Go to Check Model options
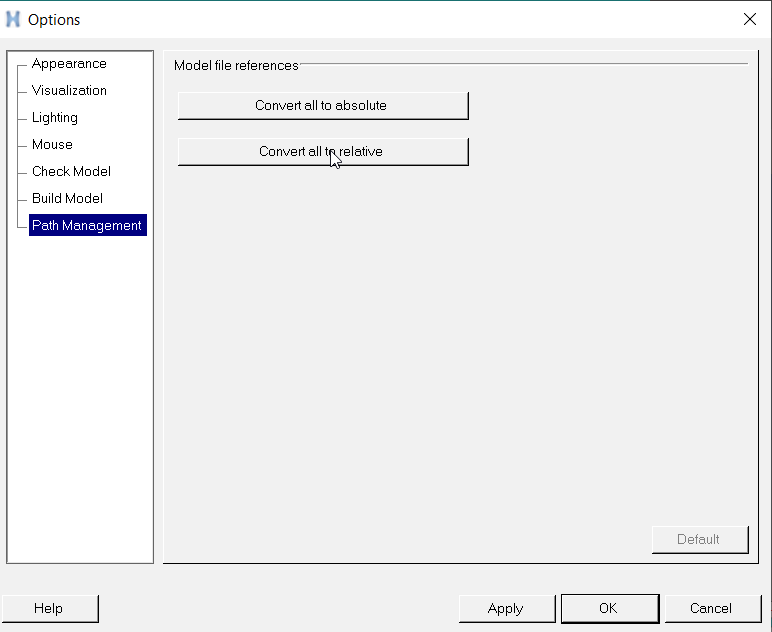This screenshot has height=632, width=772. 71,171
